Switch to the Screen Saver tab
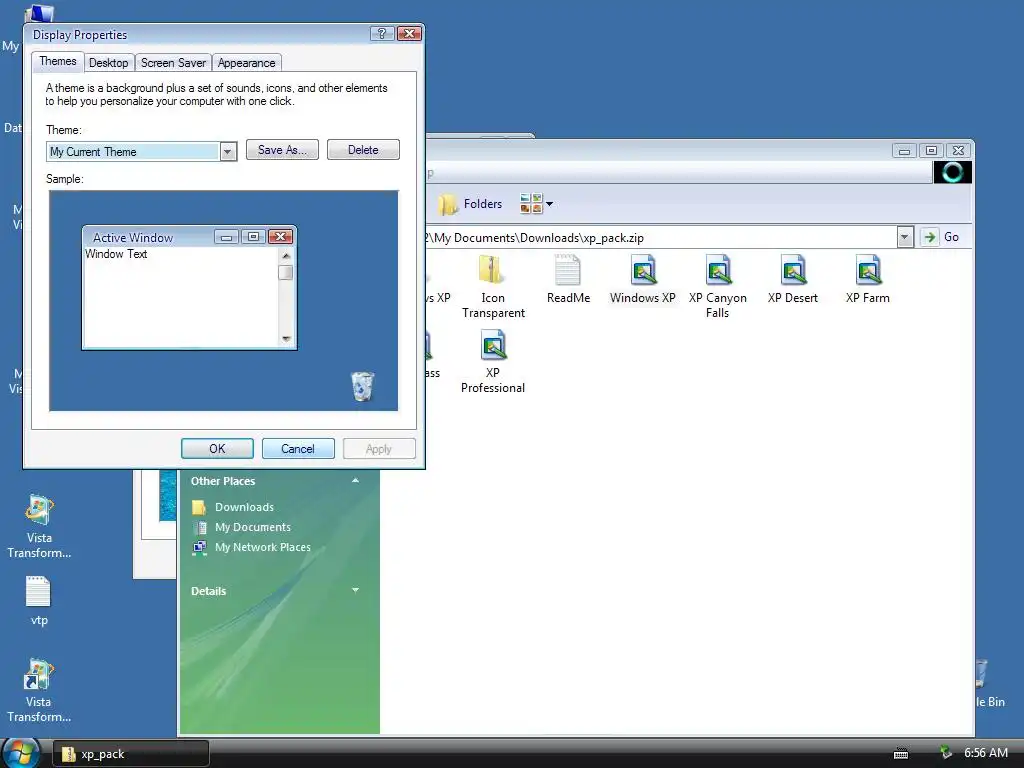 pos(173,63)
